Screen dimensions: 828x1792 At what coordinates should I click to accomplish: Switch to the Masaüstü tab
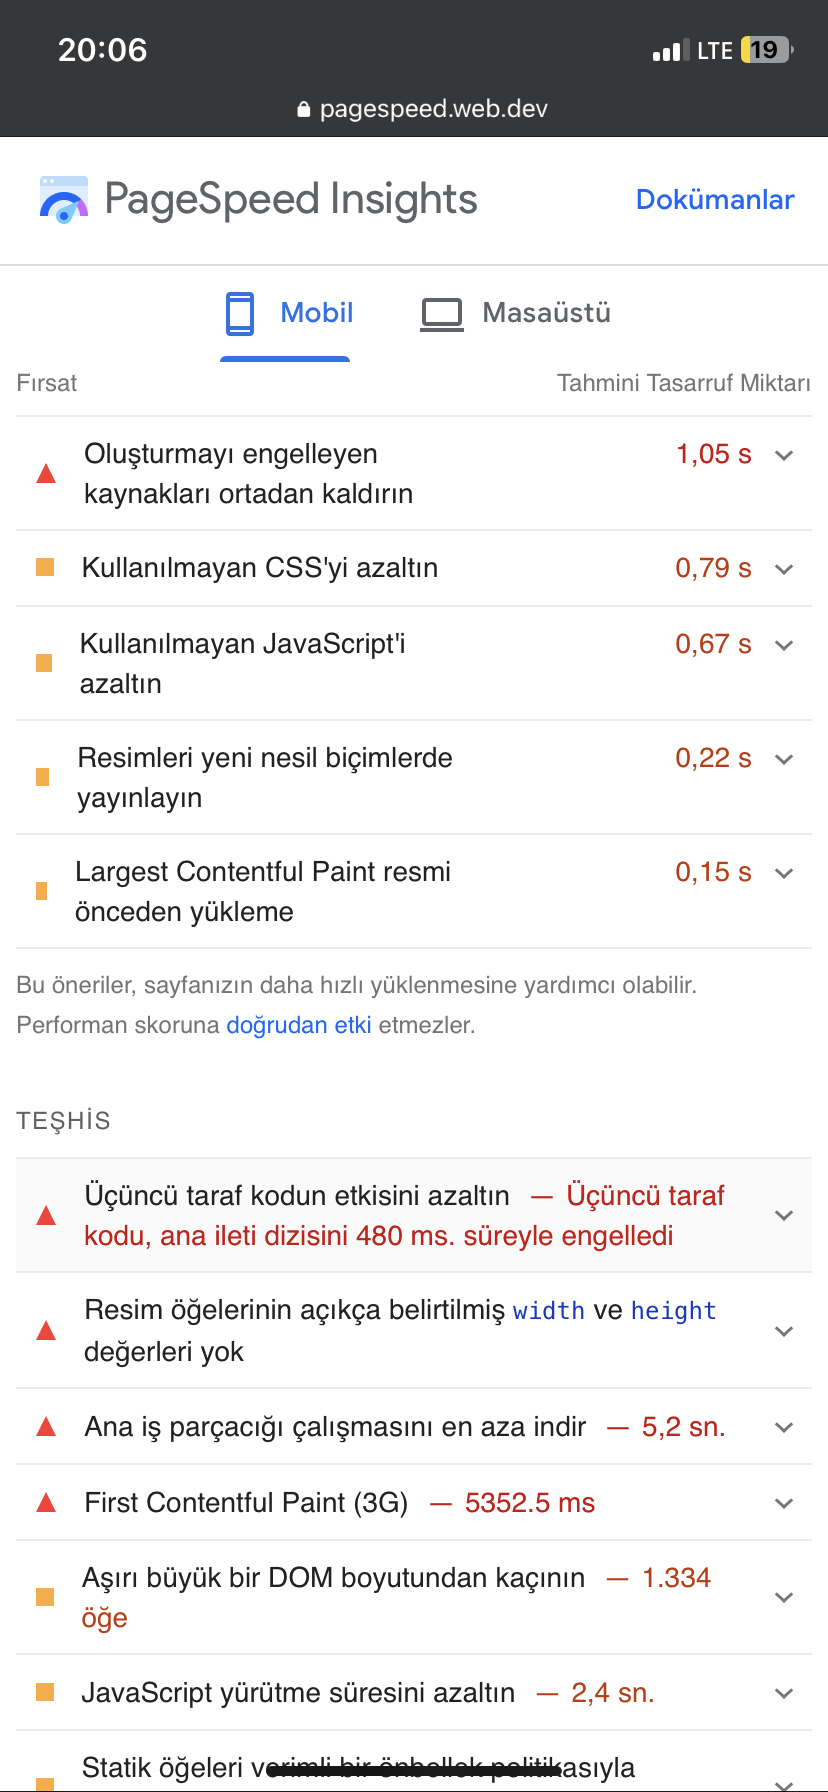[x=515, y=313]
